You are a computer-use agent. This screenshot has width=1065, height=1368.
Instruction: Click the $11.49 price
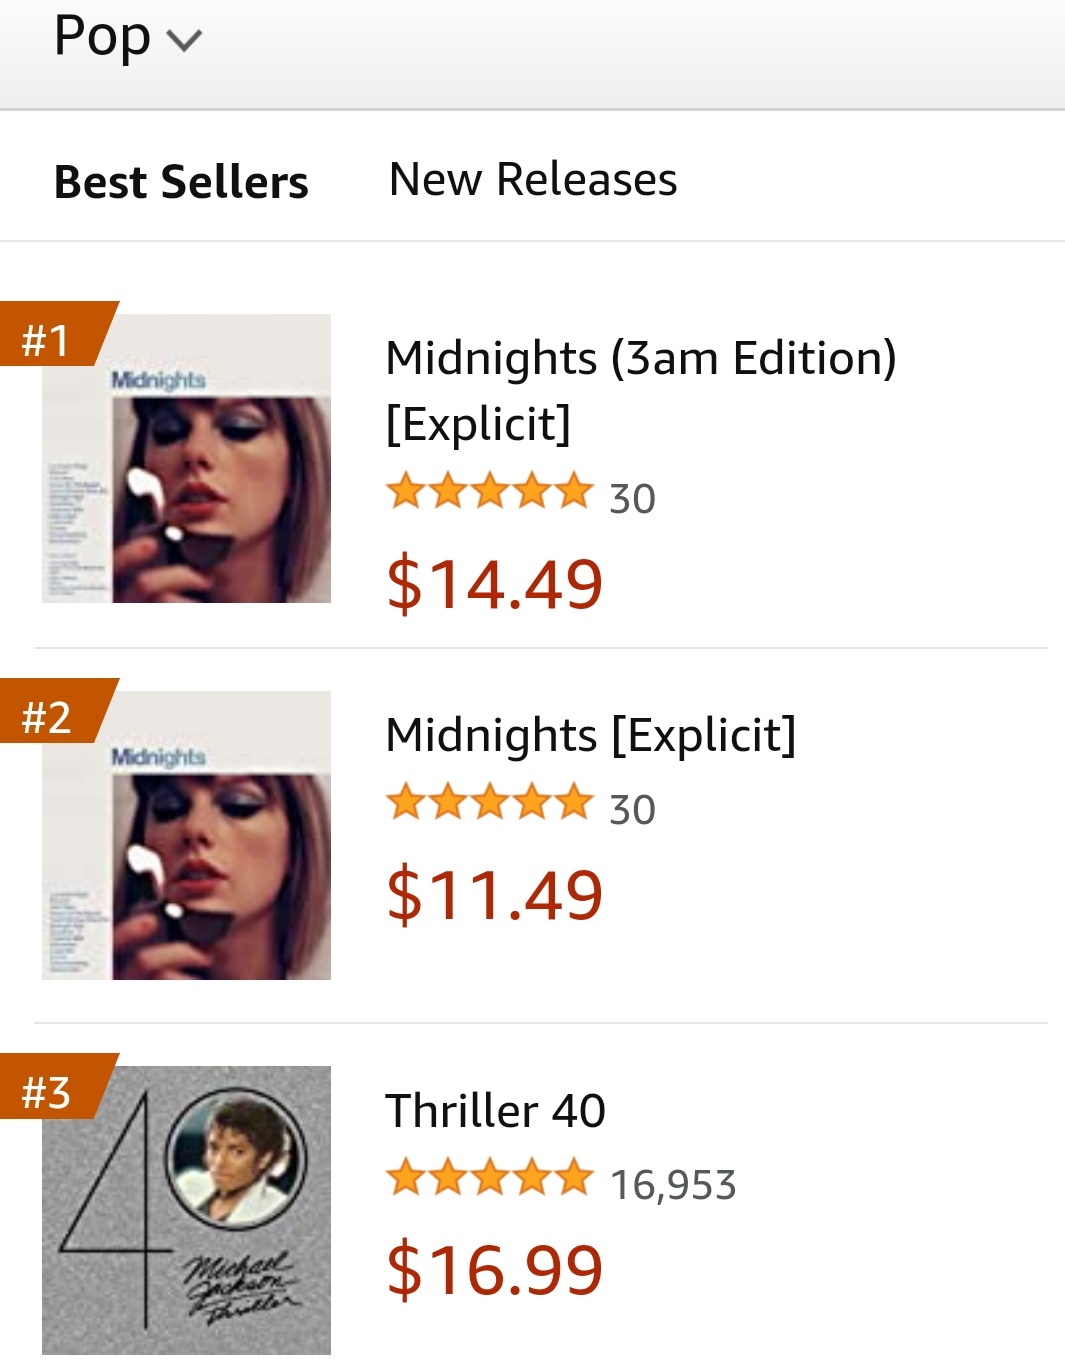point(495,895)
